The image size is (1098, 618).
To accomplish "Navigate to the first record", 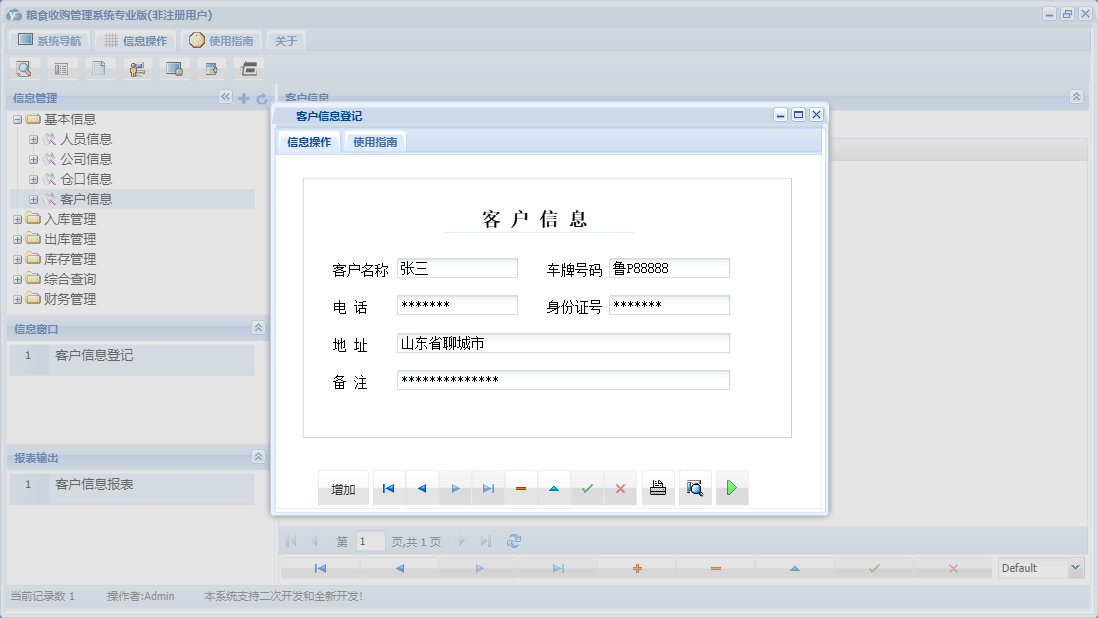I will 388,487.
